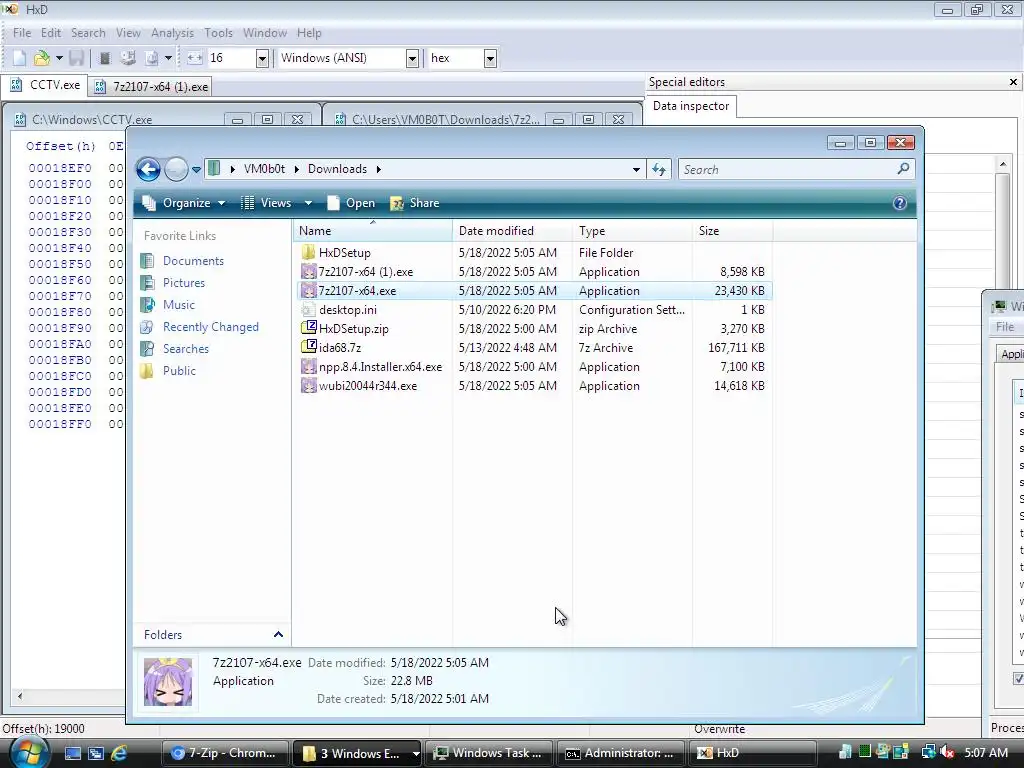The image size is (1024, 768).
Task: Sort by the Name column header
Action: 372,231
